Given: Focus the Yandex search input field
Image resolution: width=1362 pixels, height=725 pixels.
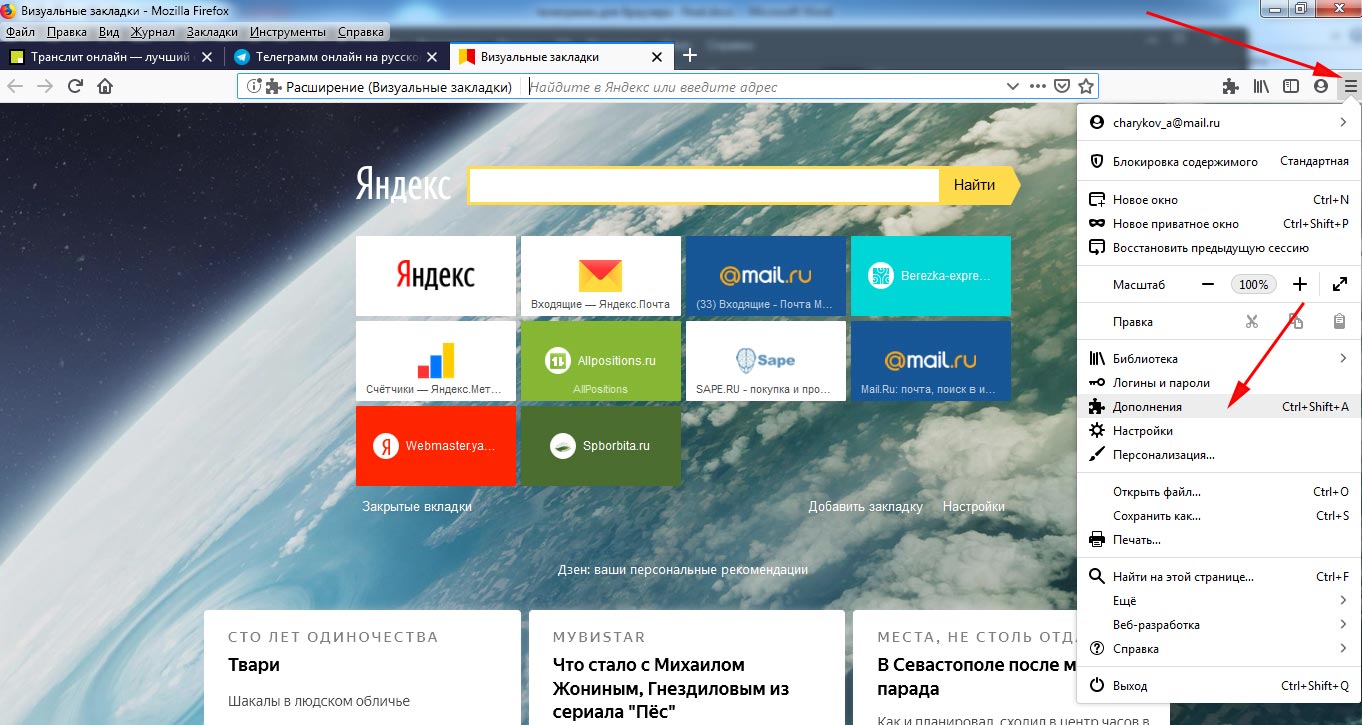Looking at the screenshot, I should [x=704, y=185].
